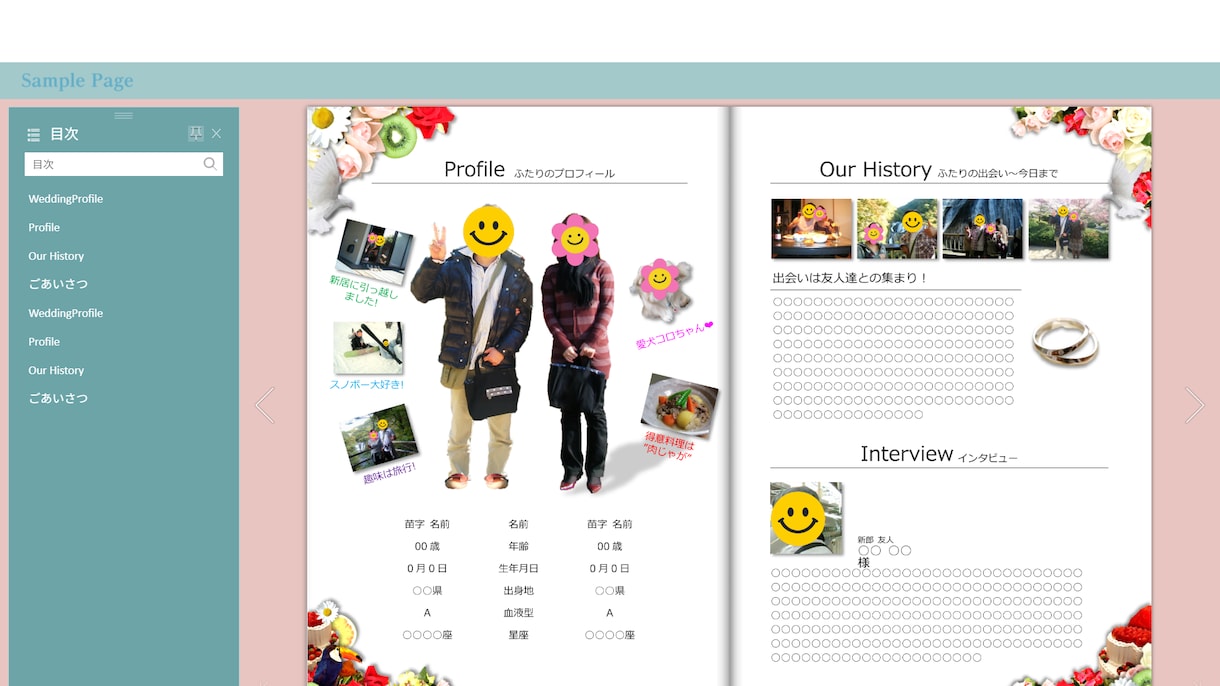Click the Sample Page title
This screenshot has width=1220, height=686.
(77, 81)
